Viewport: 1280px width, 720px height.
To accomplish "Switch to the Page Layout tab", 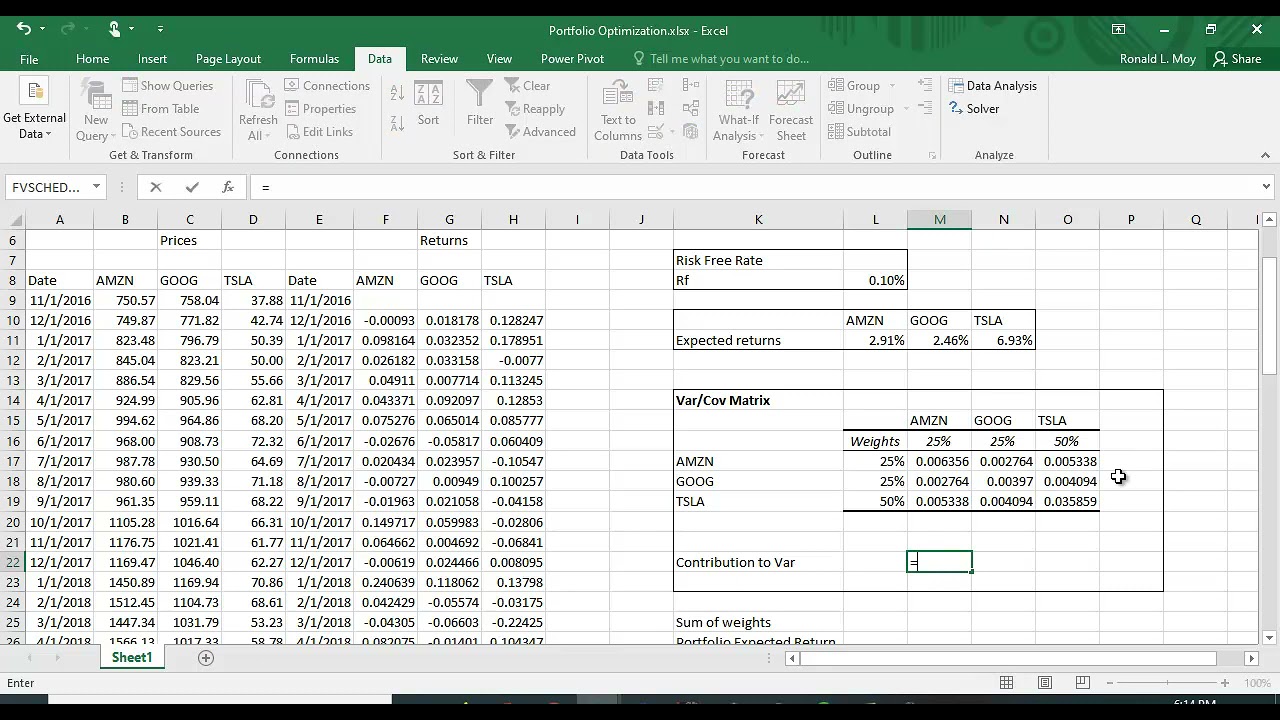I will (x=228, y=59).
